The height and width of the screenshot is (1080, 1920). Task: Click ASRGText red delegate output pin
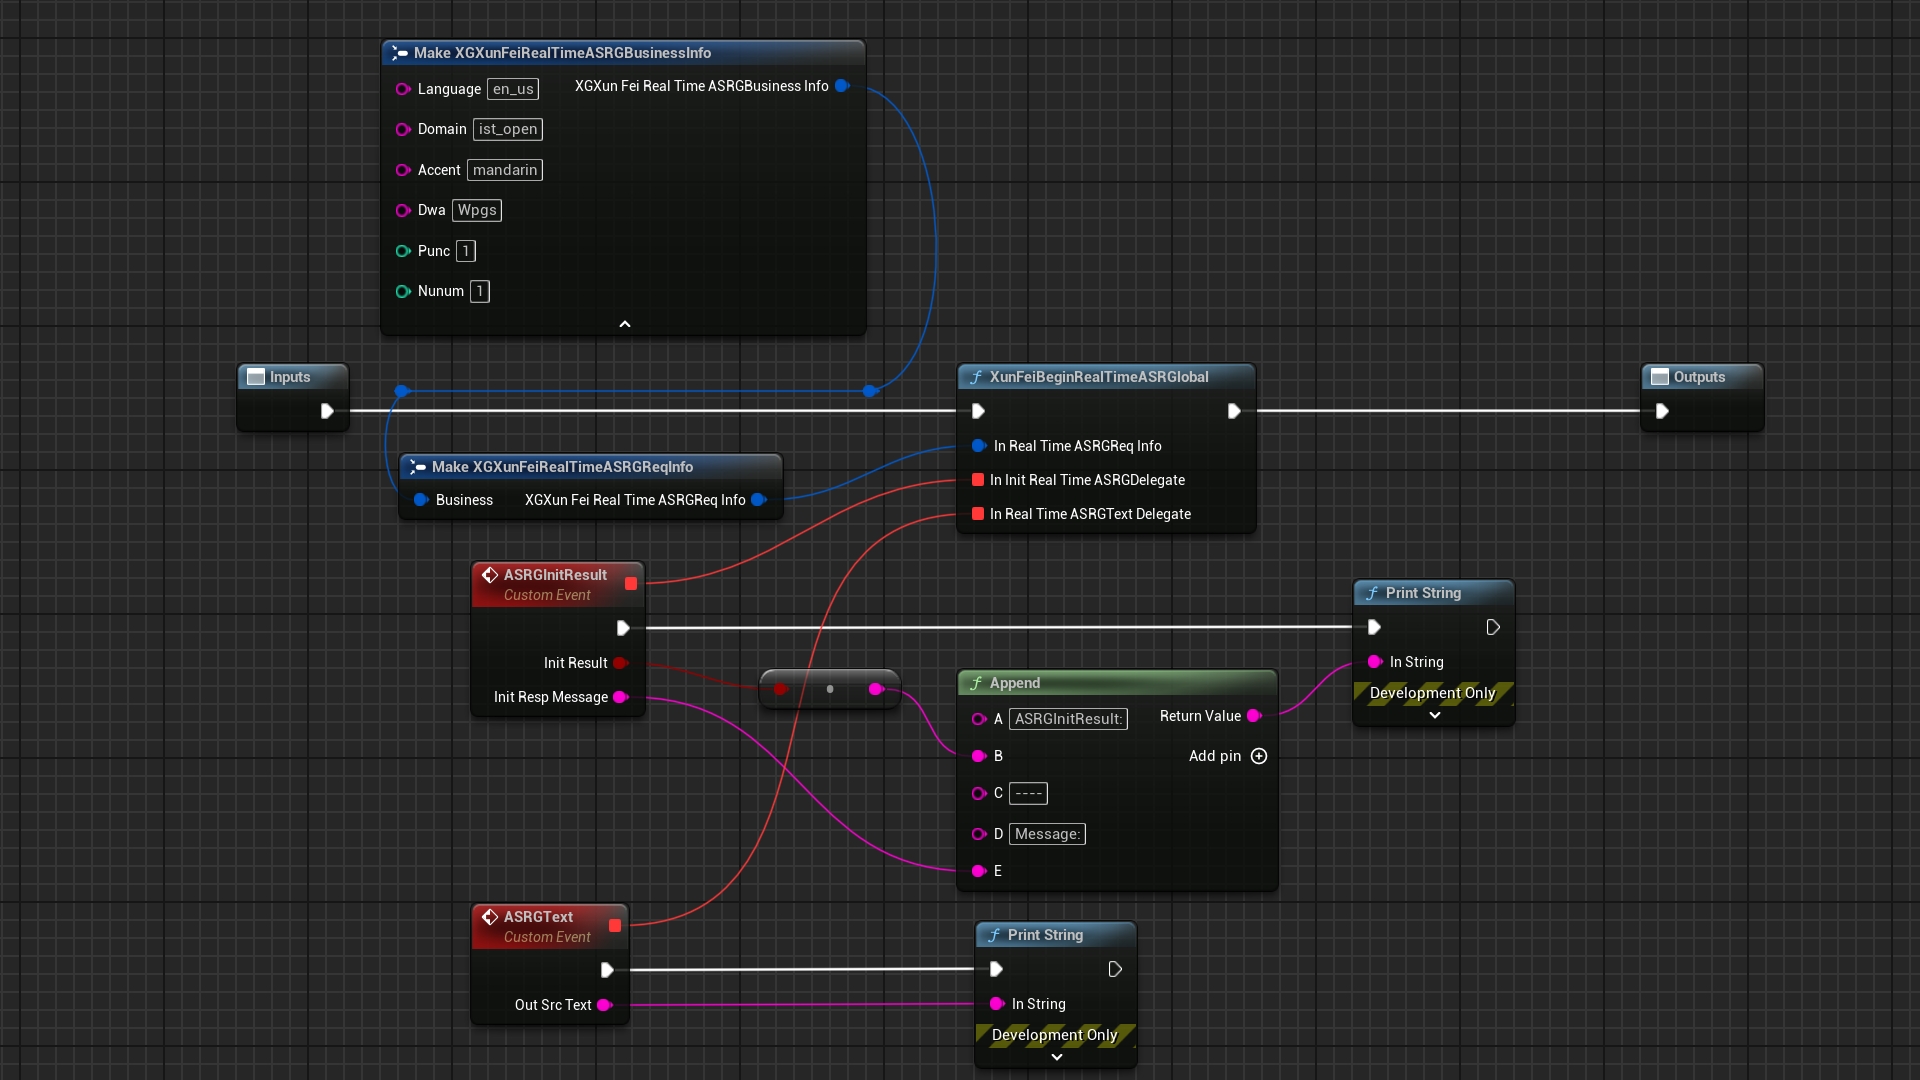615,925
